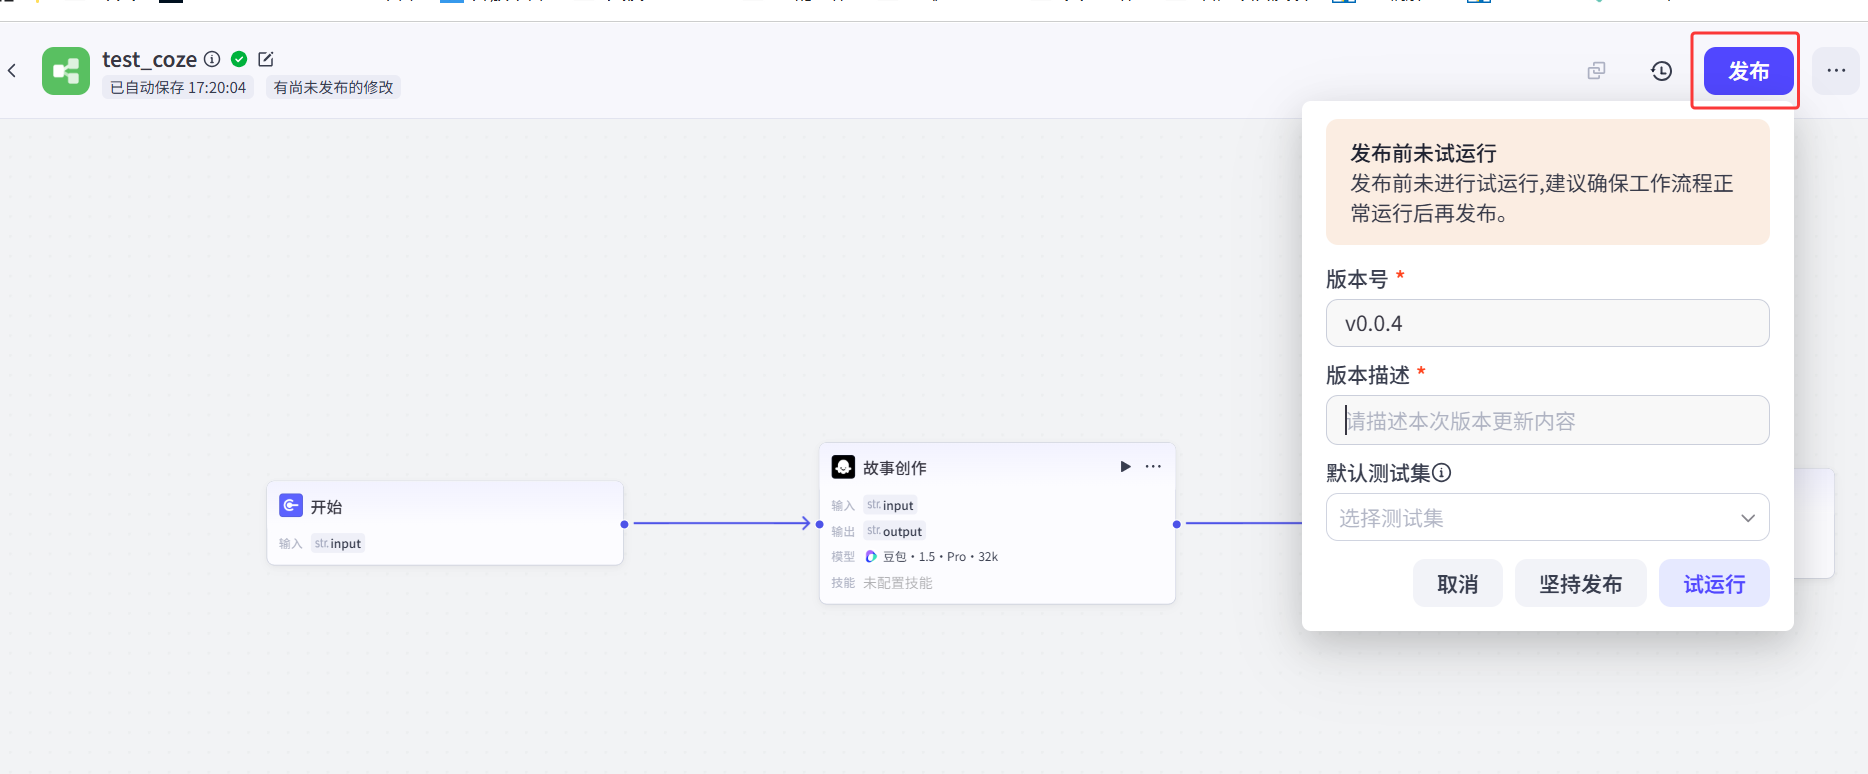This screenshot has height=774, width=1868.
Task: Click 试运行 to test run workflow
Action: [1714, 584]
